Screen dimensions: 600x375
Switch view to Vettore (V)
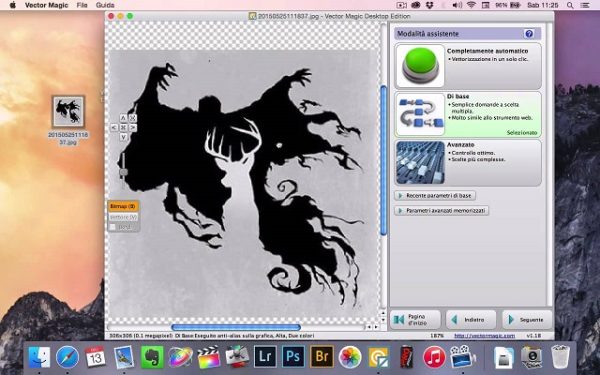pos(123,217)
